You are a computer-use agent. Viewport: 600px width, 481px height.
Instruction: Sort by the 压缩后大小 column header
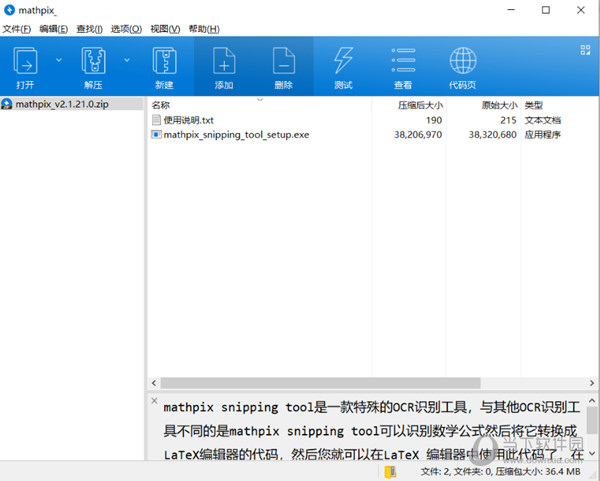click(420, 105)
